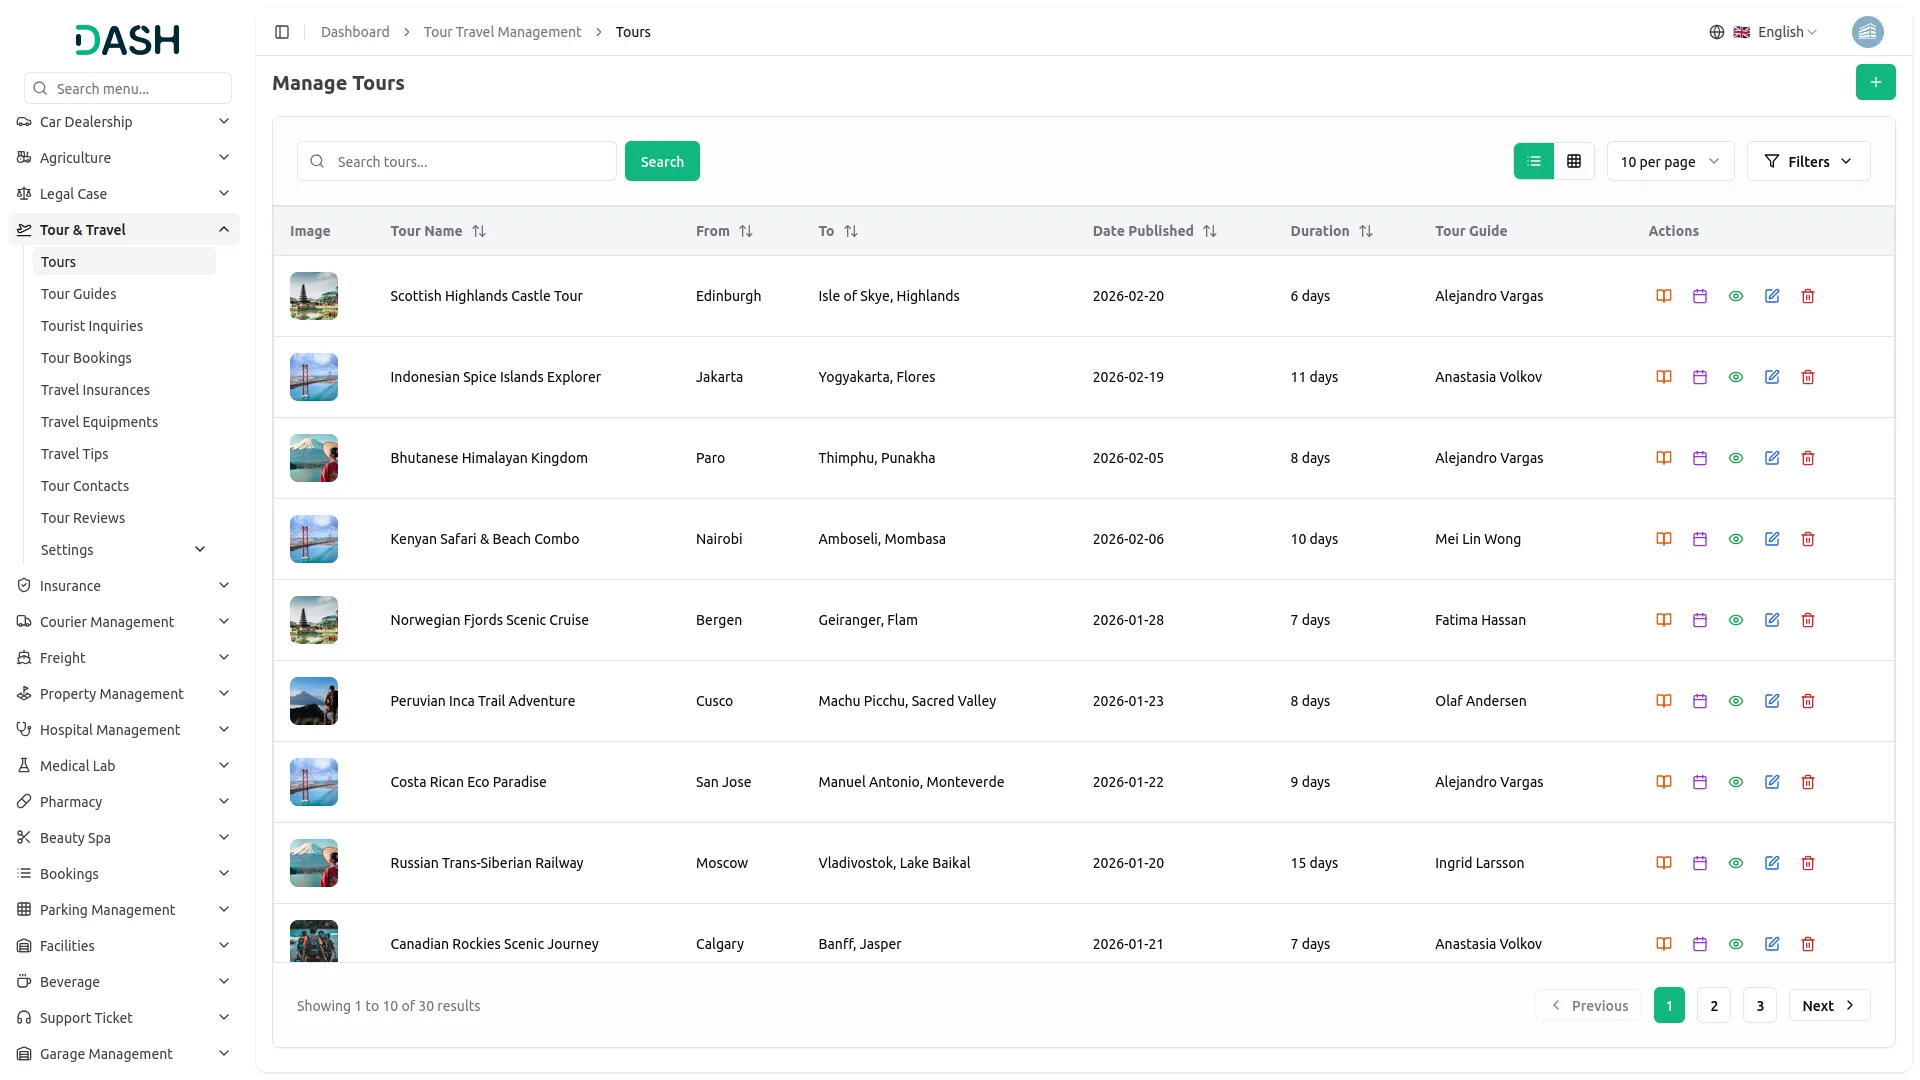Toggle the sidebar panel icon
The width and height of the screenshot is (1920, 1080).
click(282, 32)
